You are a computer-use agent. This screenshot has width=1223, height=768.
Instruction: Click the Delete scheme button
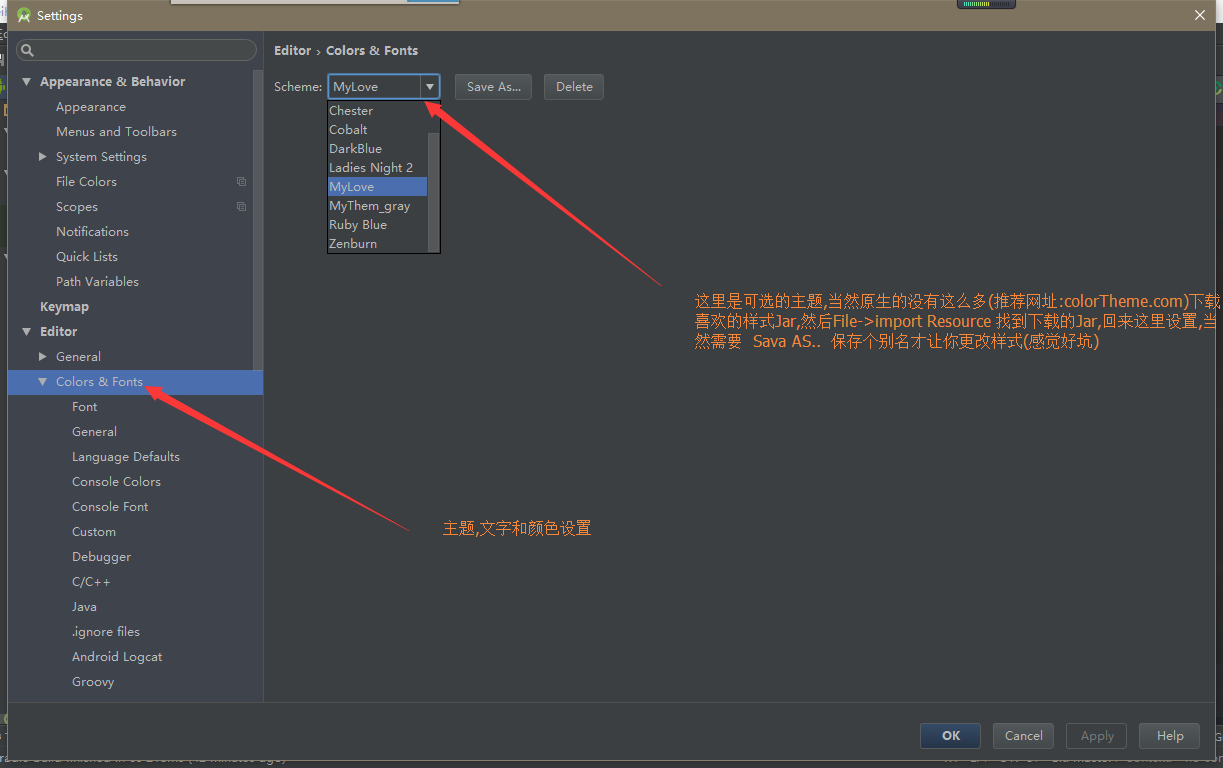click(574, 87)
